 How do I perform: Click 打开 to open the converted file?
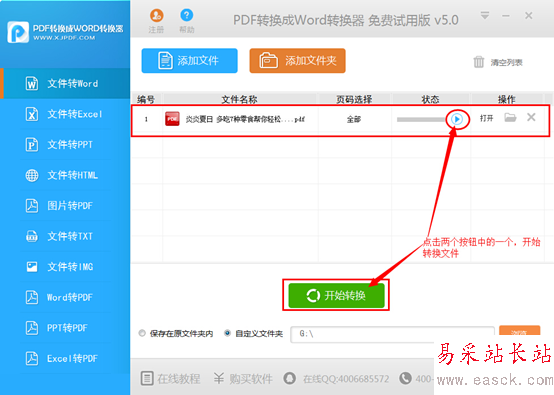[x=486, y=118]
